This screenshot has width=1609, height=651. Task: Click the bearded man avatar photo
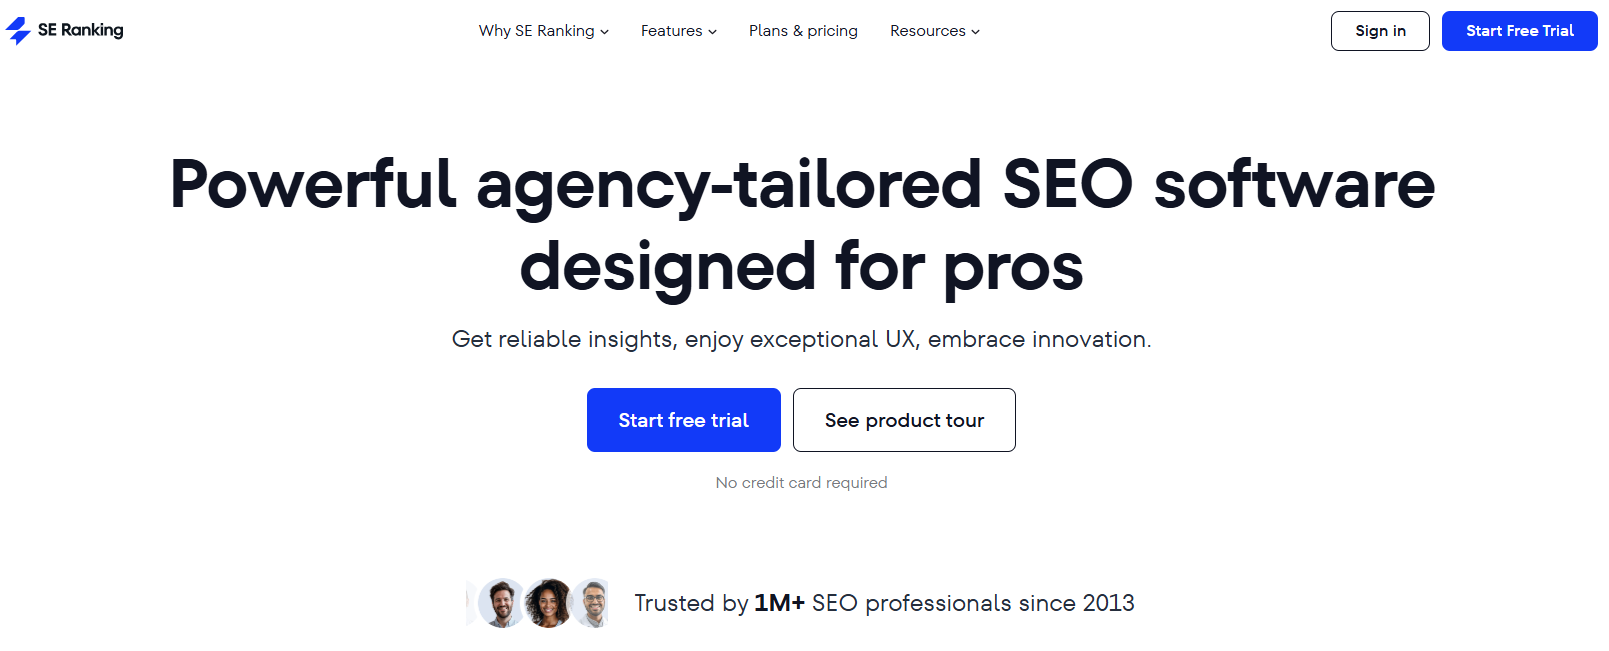coord(502,603)
